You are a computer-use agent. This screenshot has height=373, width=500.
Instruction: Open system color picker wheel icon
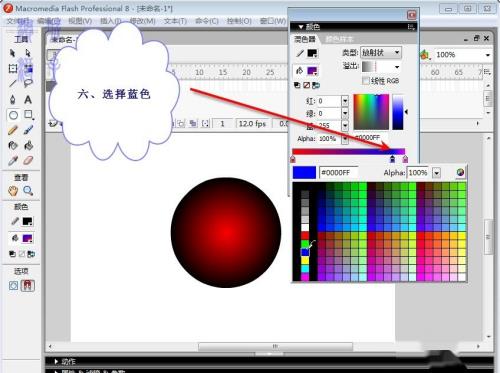tap(460, 172)
